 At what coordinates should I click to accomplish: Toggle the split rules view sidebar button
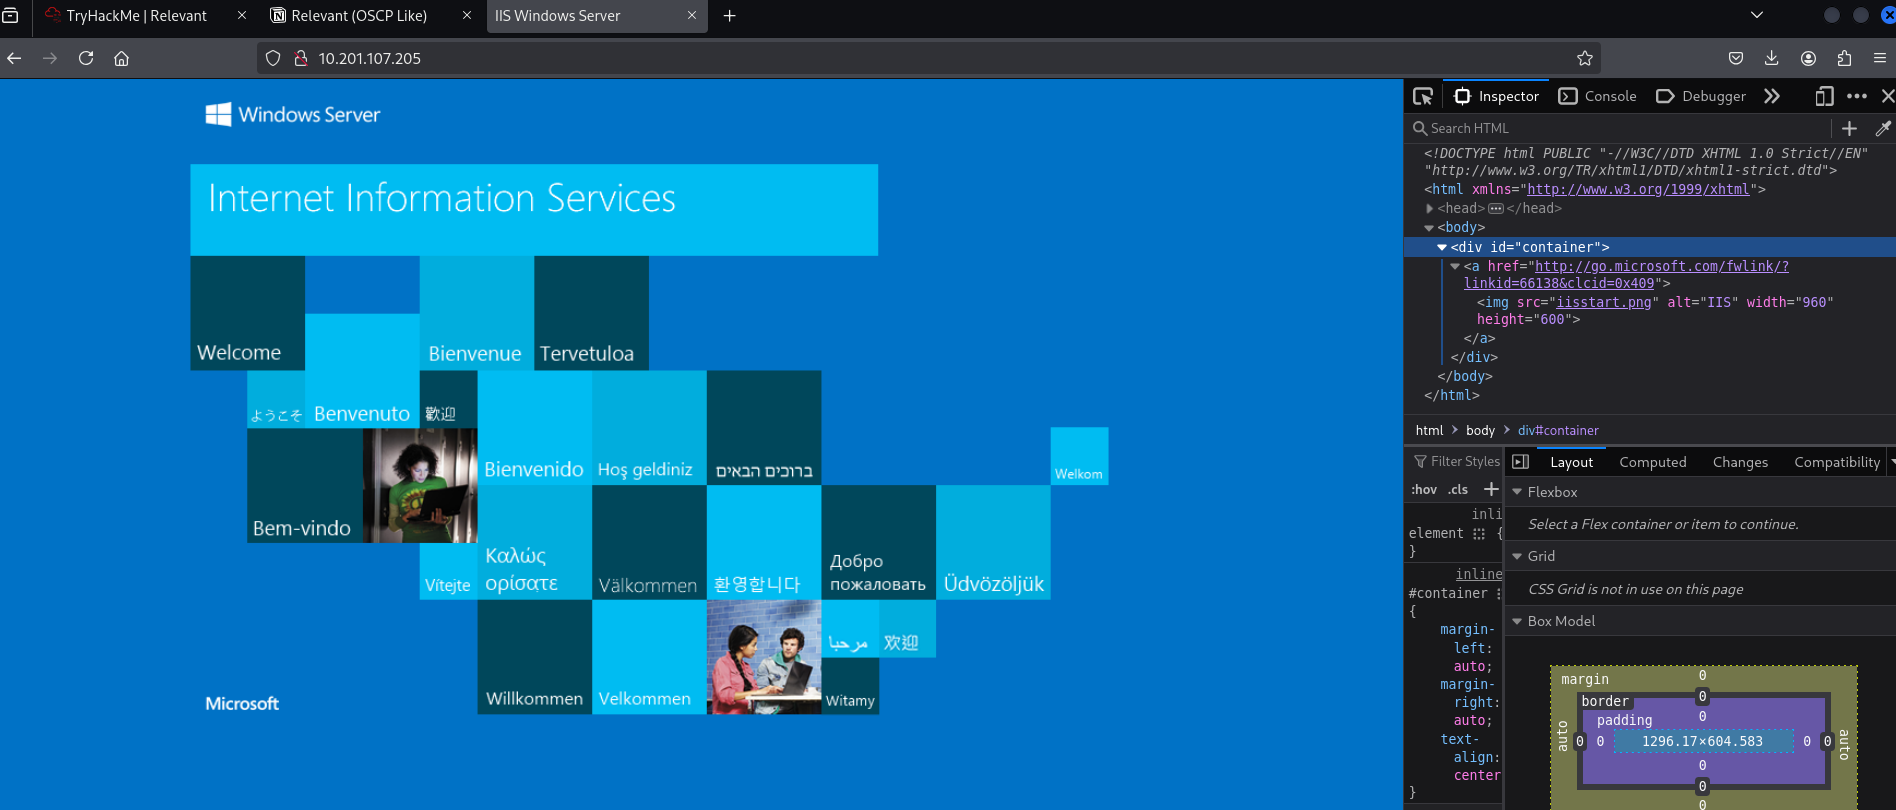click(1520, 461)
